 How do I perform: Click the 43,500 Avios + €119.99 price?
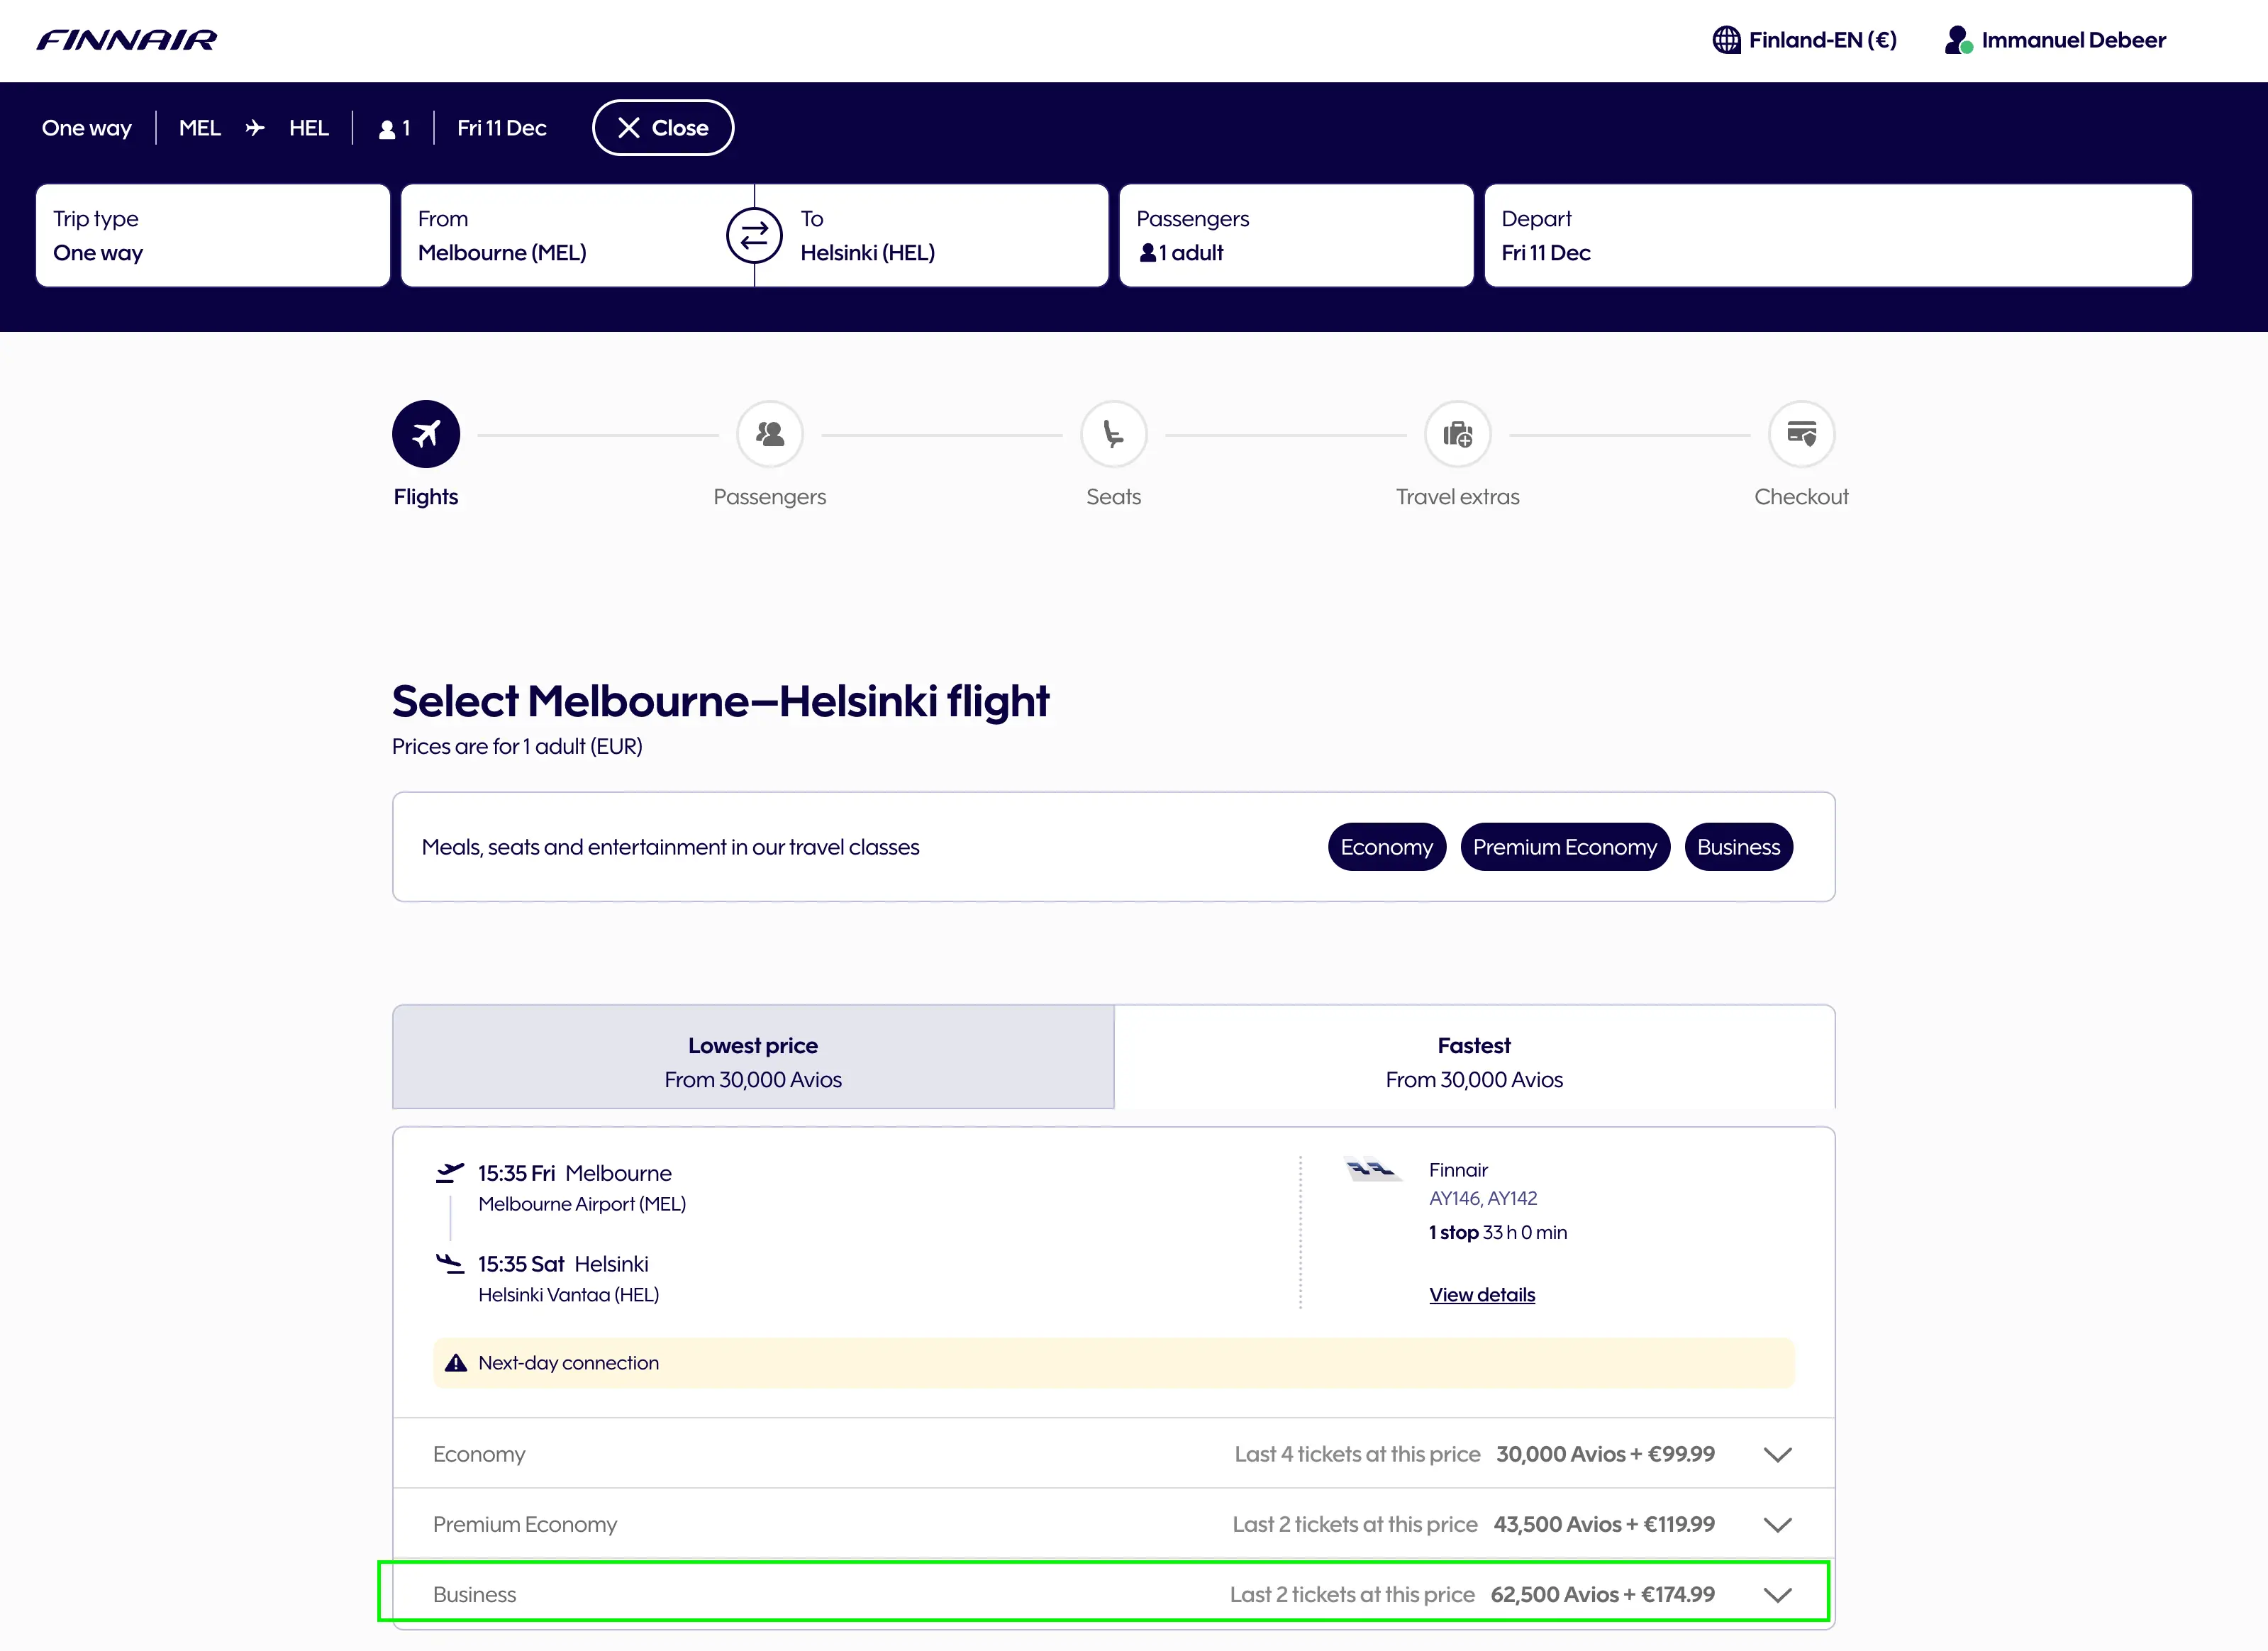tap(1604, 1524)
